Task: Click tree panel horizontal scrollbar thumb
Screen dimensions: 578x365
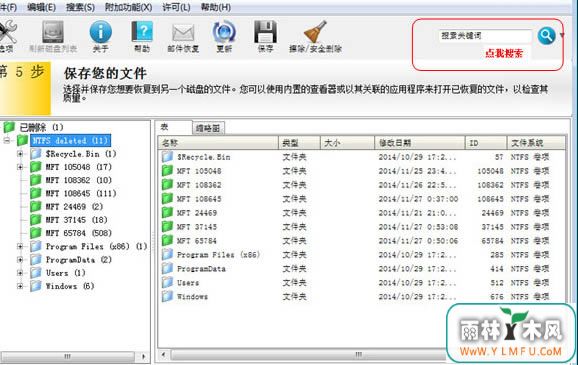Action: click(68, 357)
